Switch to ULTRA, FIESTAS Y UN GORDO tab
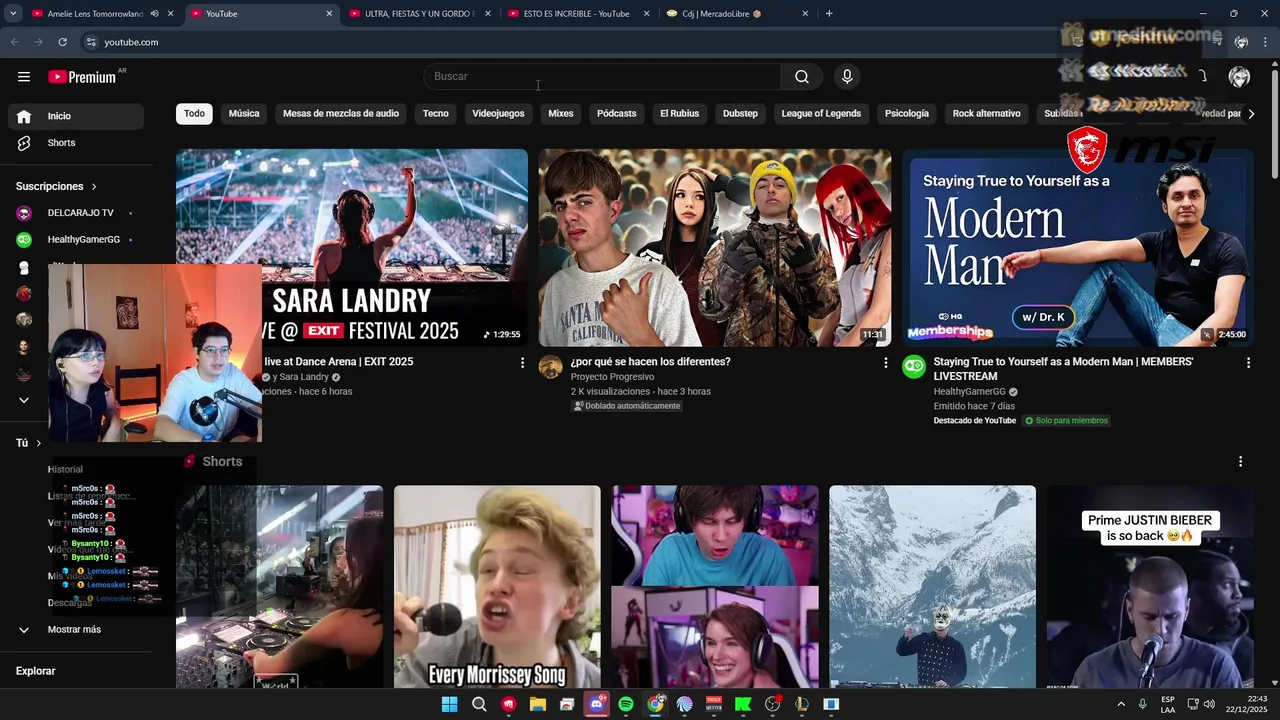This screenshot has width=1280, height=720. tap(420, 14)
